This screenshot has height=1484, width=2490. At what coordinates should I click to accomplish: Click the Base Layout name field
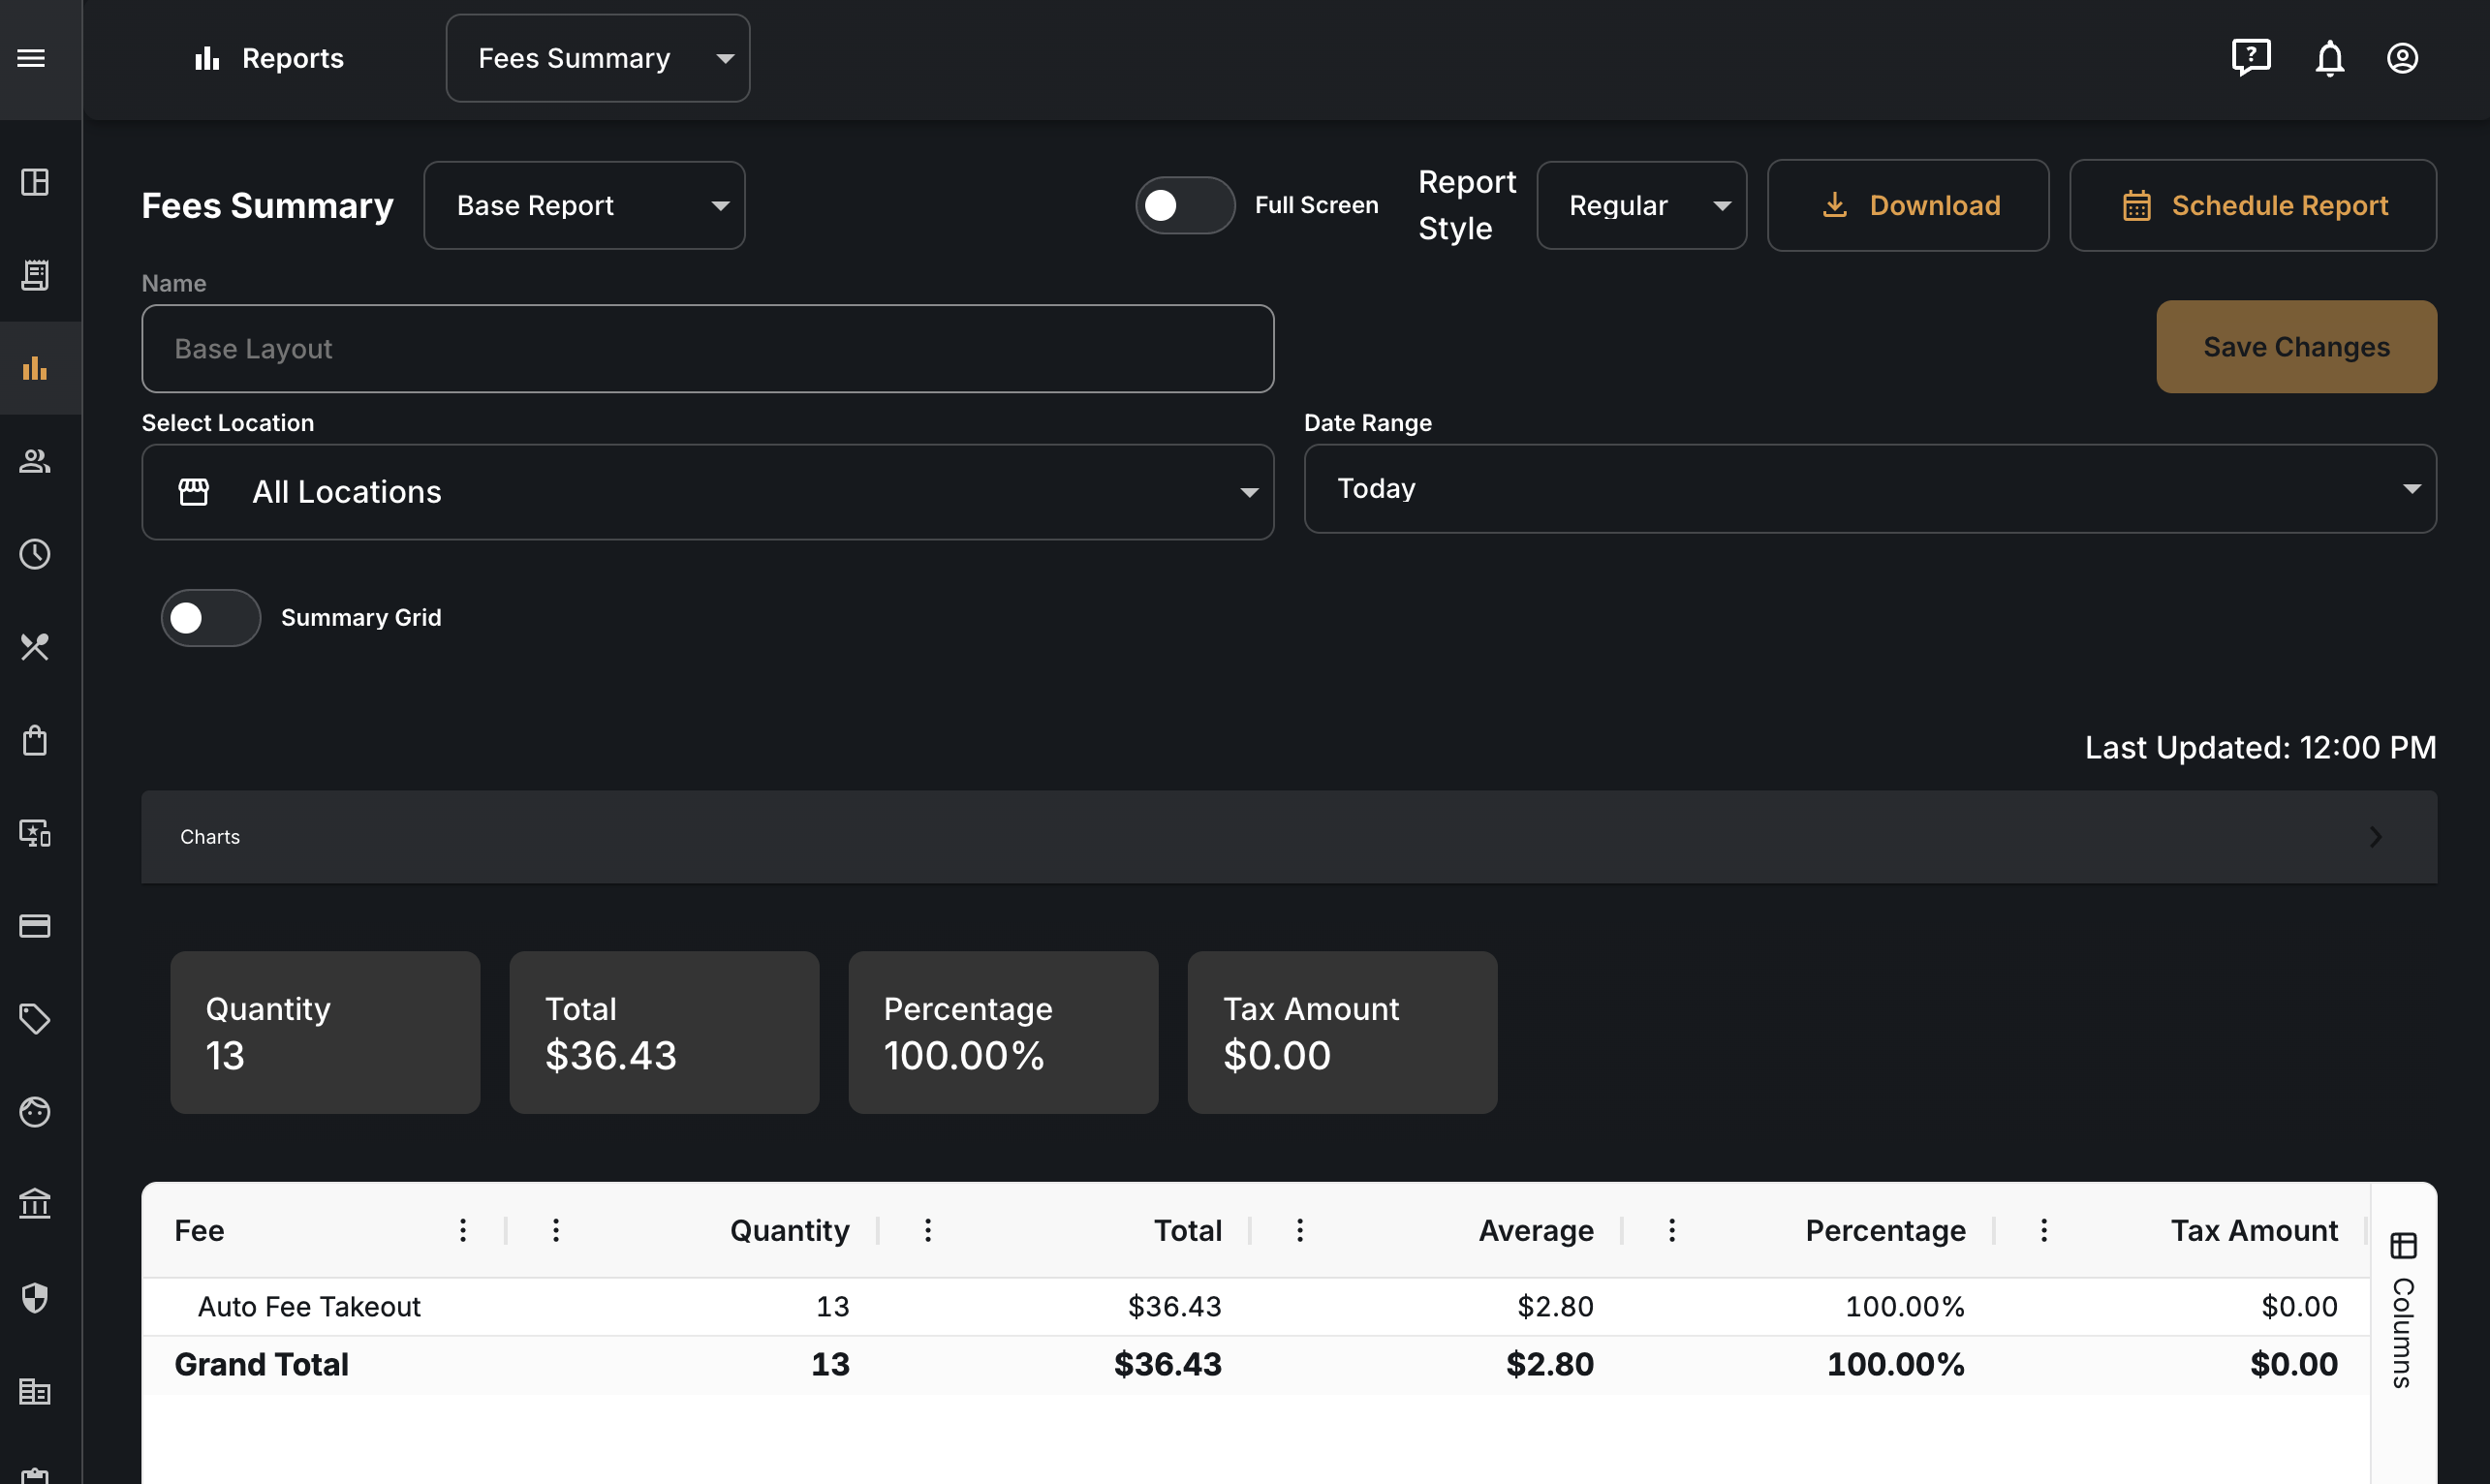point(708,348)
